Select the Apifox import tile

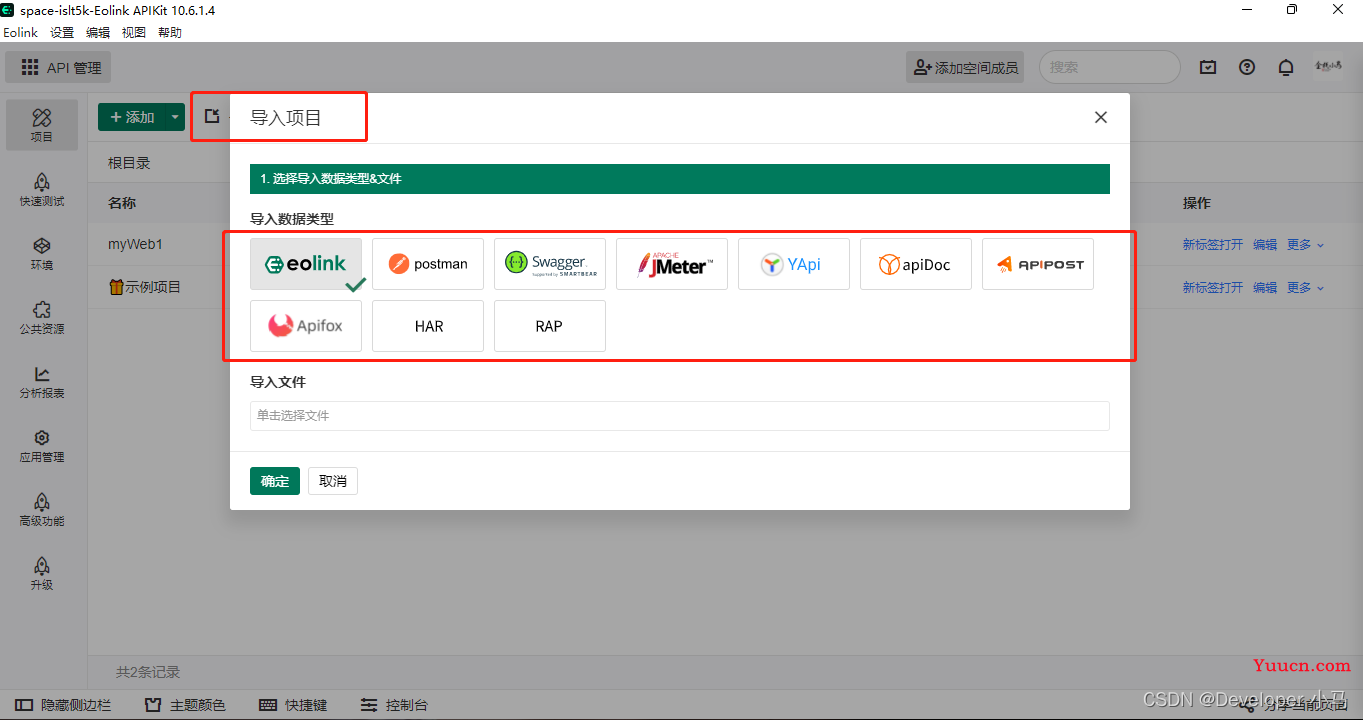point(306,326)
